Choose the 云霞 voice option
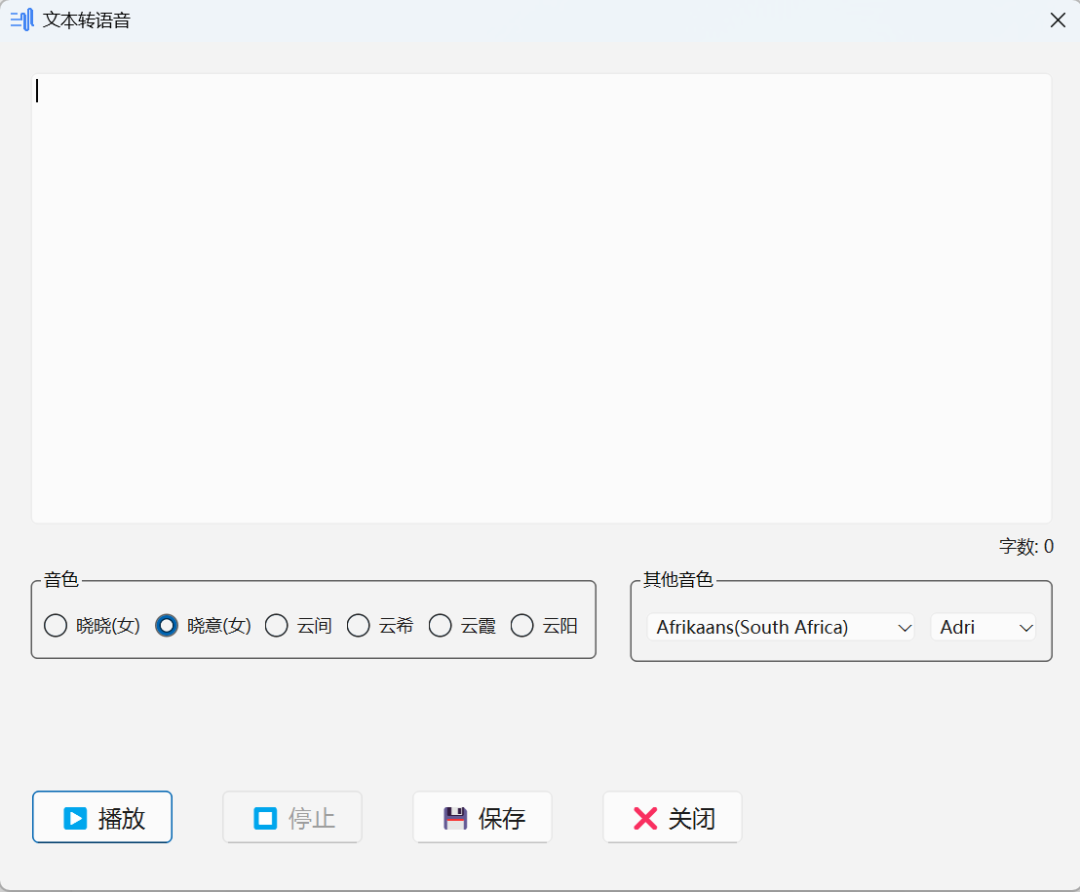The image size is (1080, 892). [x=462, y=625]
